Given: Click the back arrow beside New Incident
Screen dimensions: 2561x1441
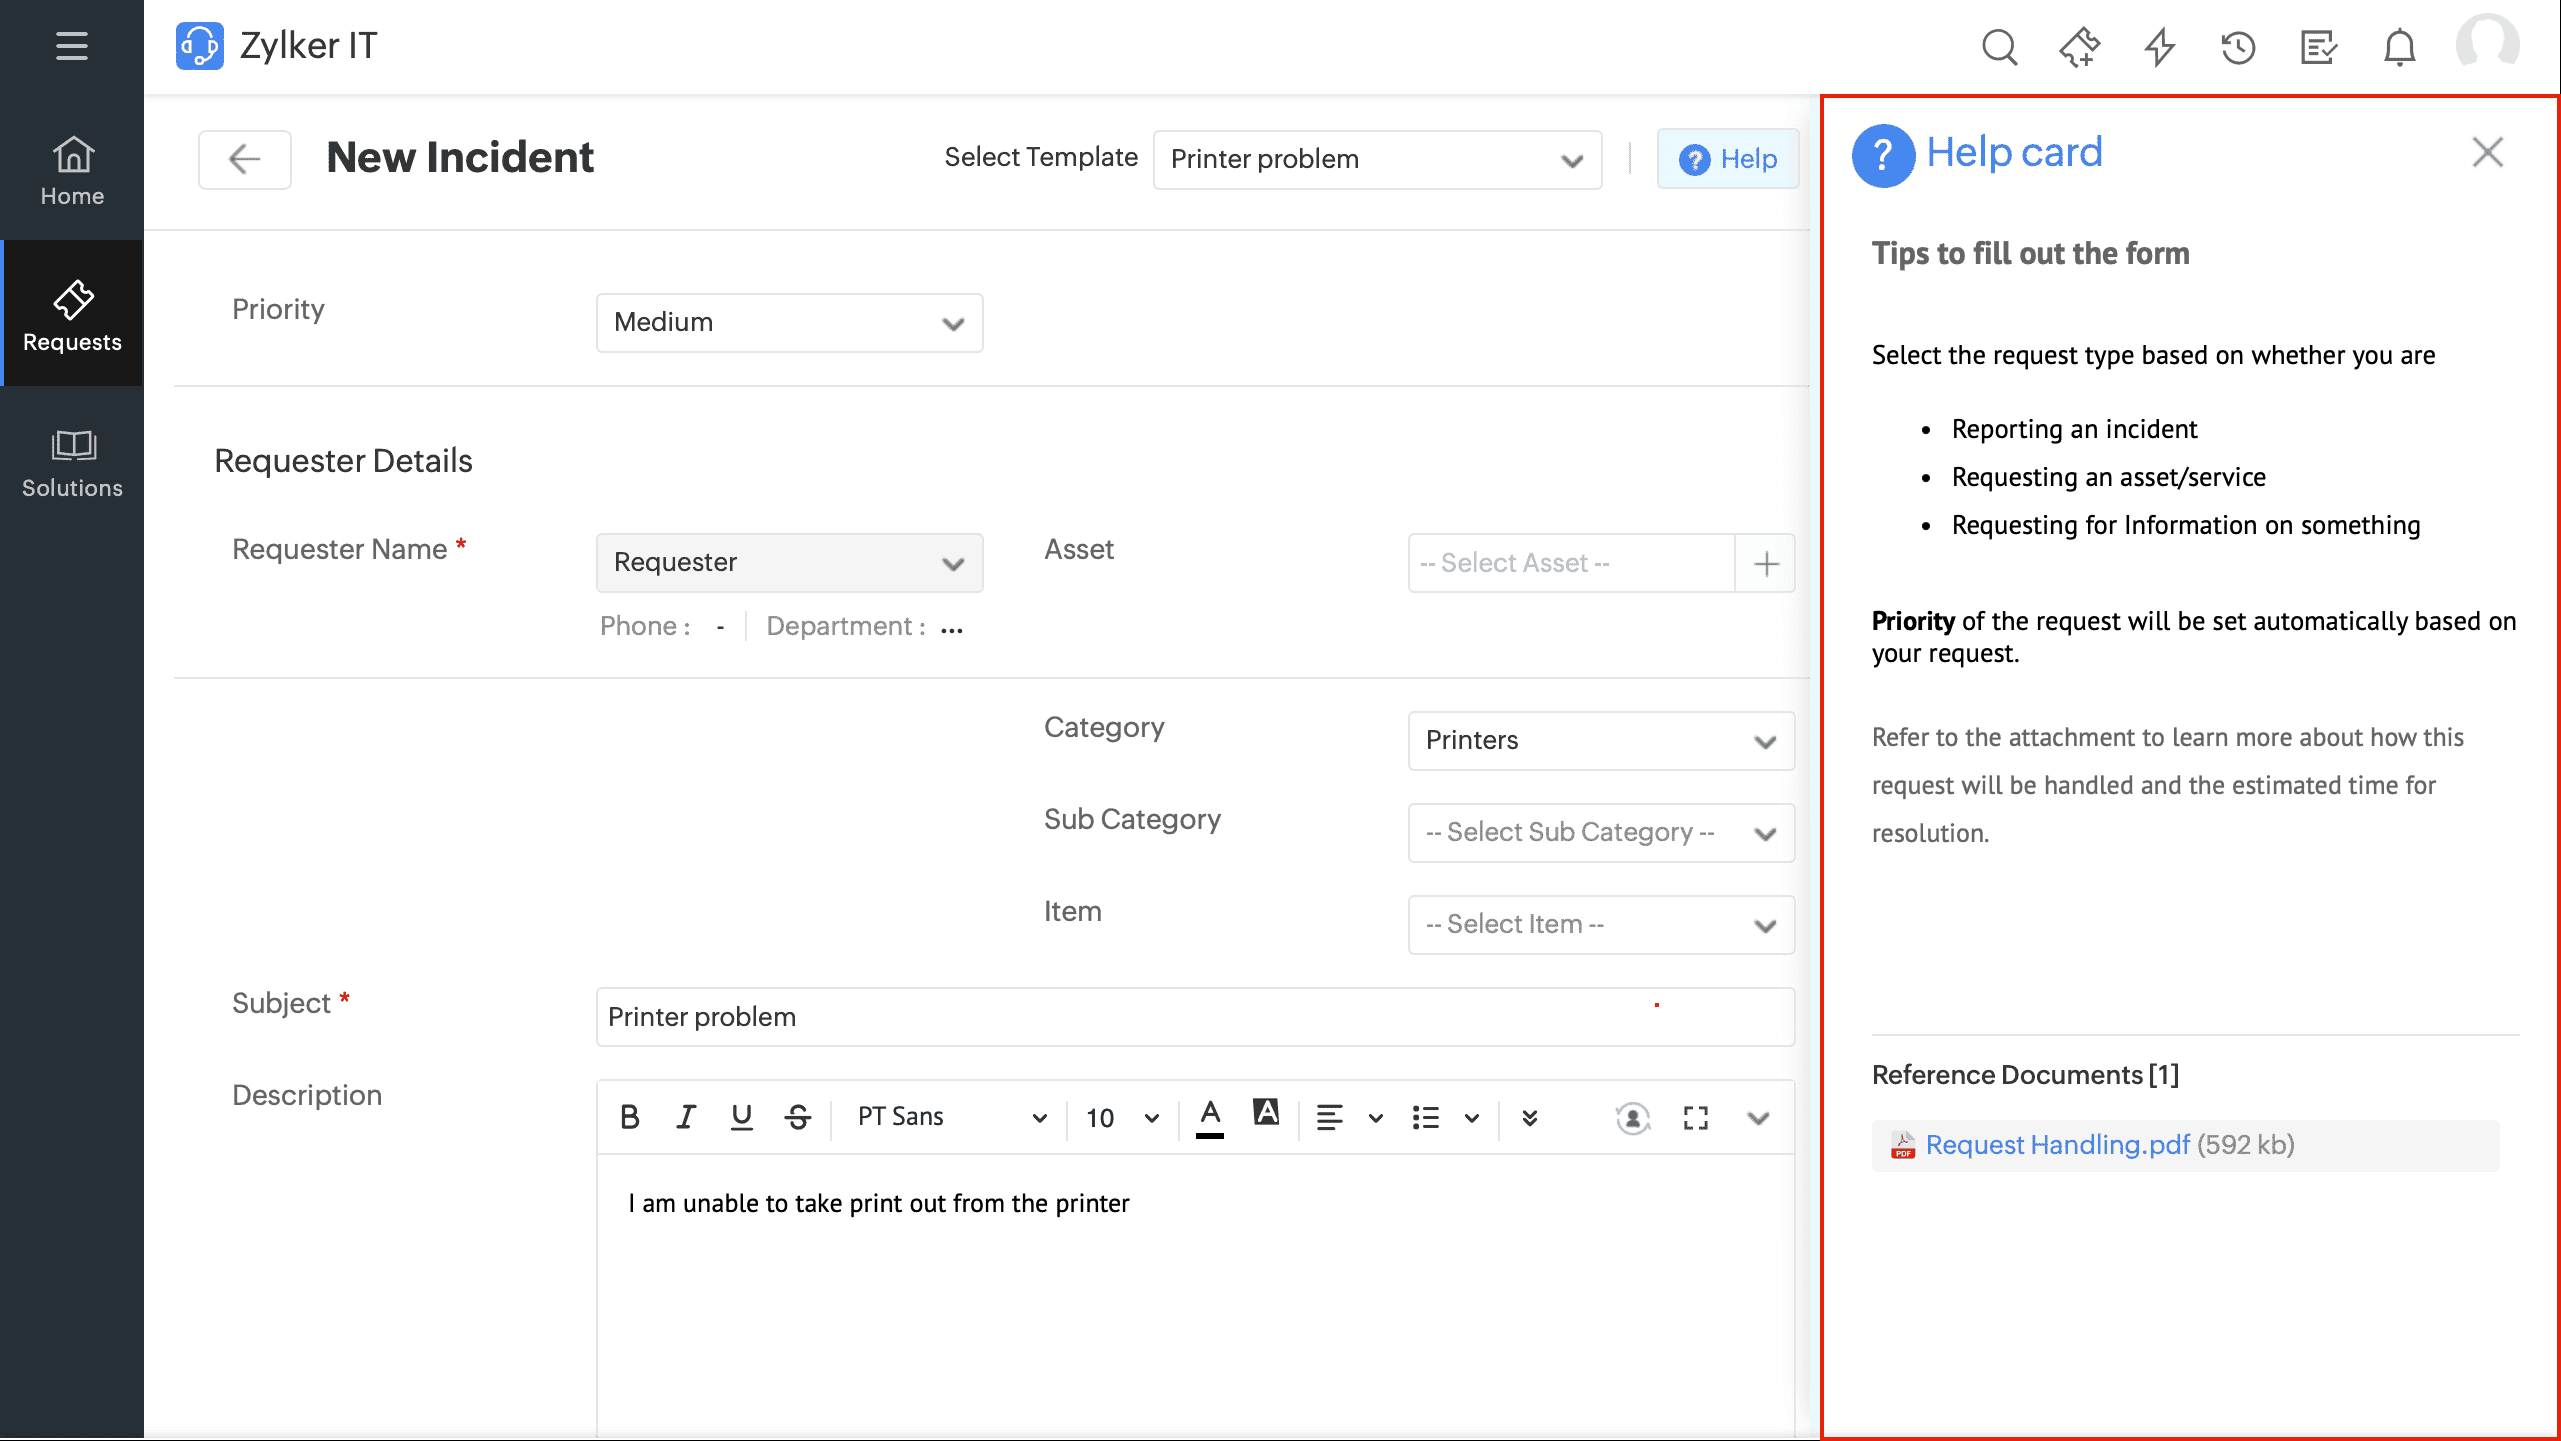Looking at the screenshot, I should click(x=245, y=159).
